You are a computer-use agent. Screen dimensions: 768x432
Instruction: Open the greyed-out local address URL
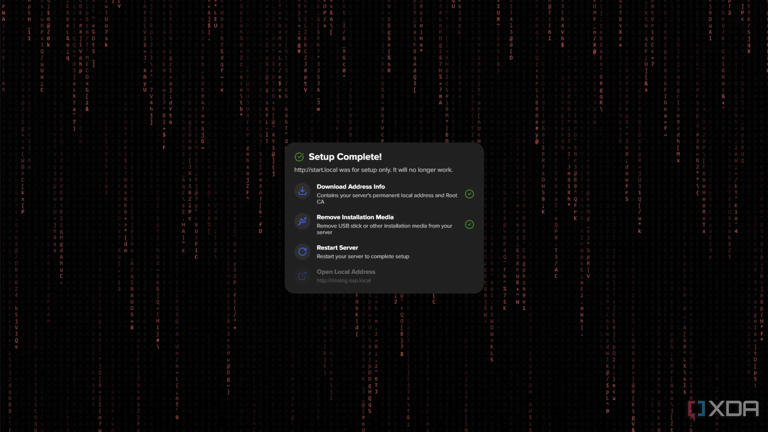tap(343, 281)
